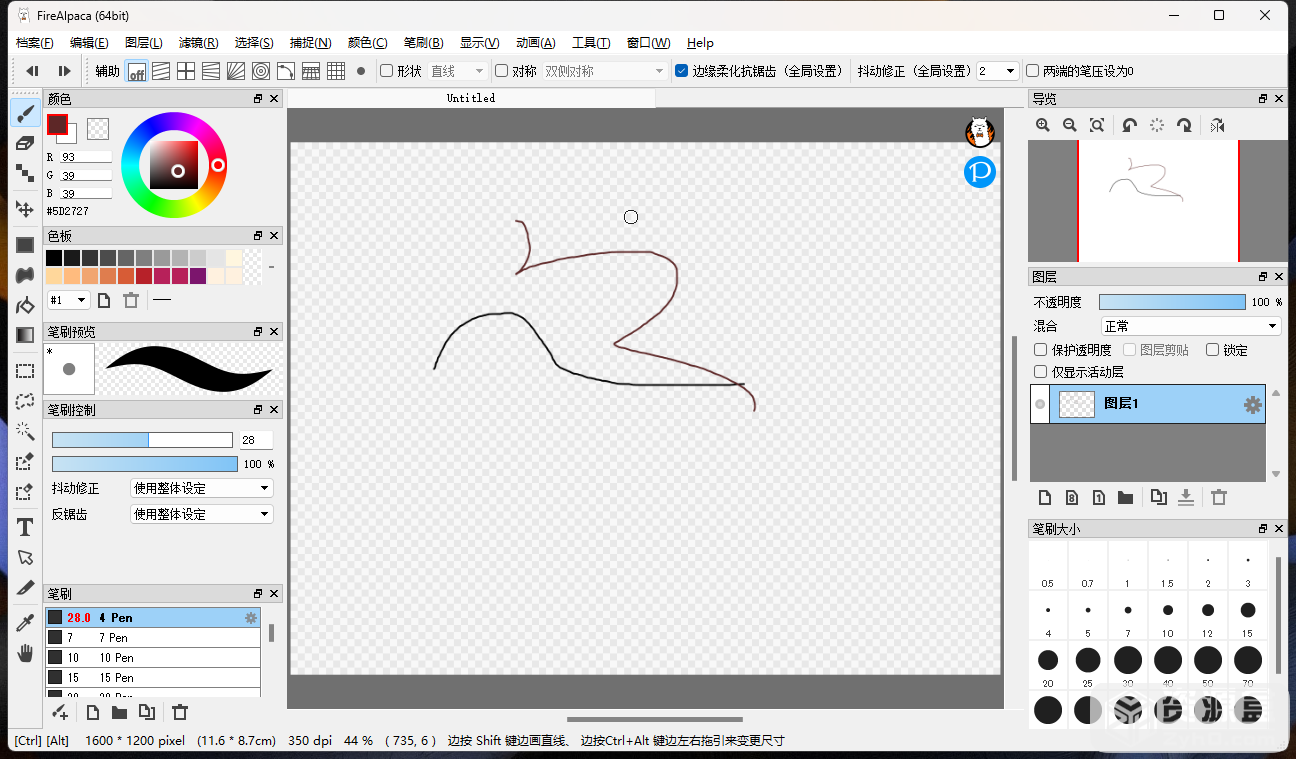
Task: Zoom in using Navigator magnifier plus
Action: point(1043,125)
